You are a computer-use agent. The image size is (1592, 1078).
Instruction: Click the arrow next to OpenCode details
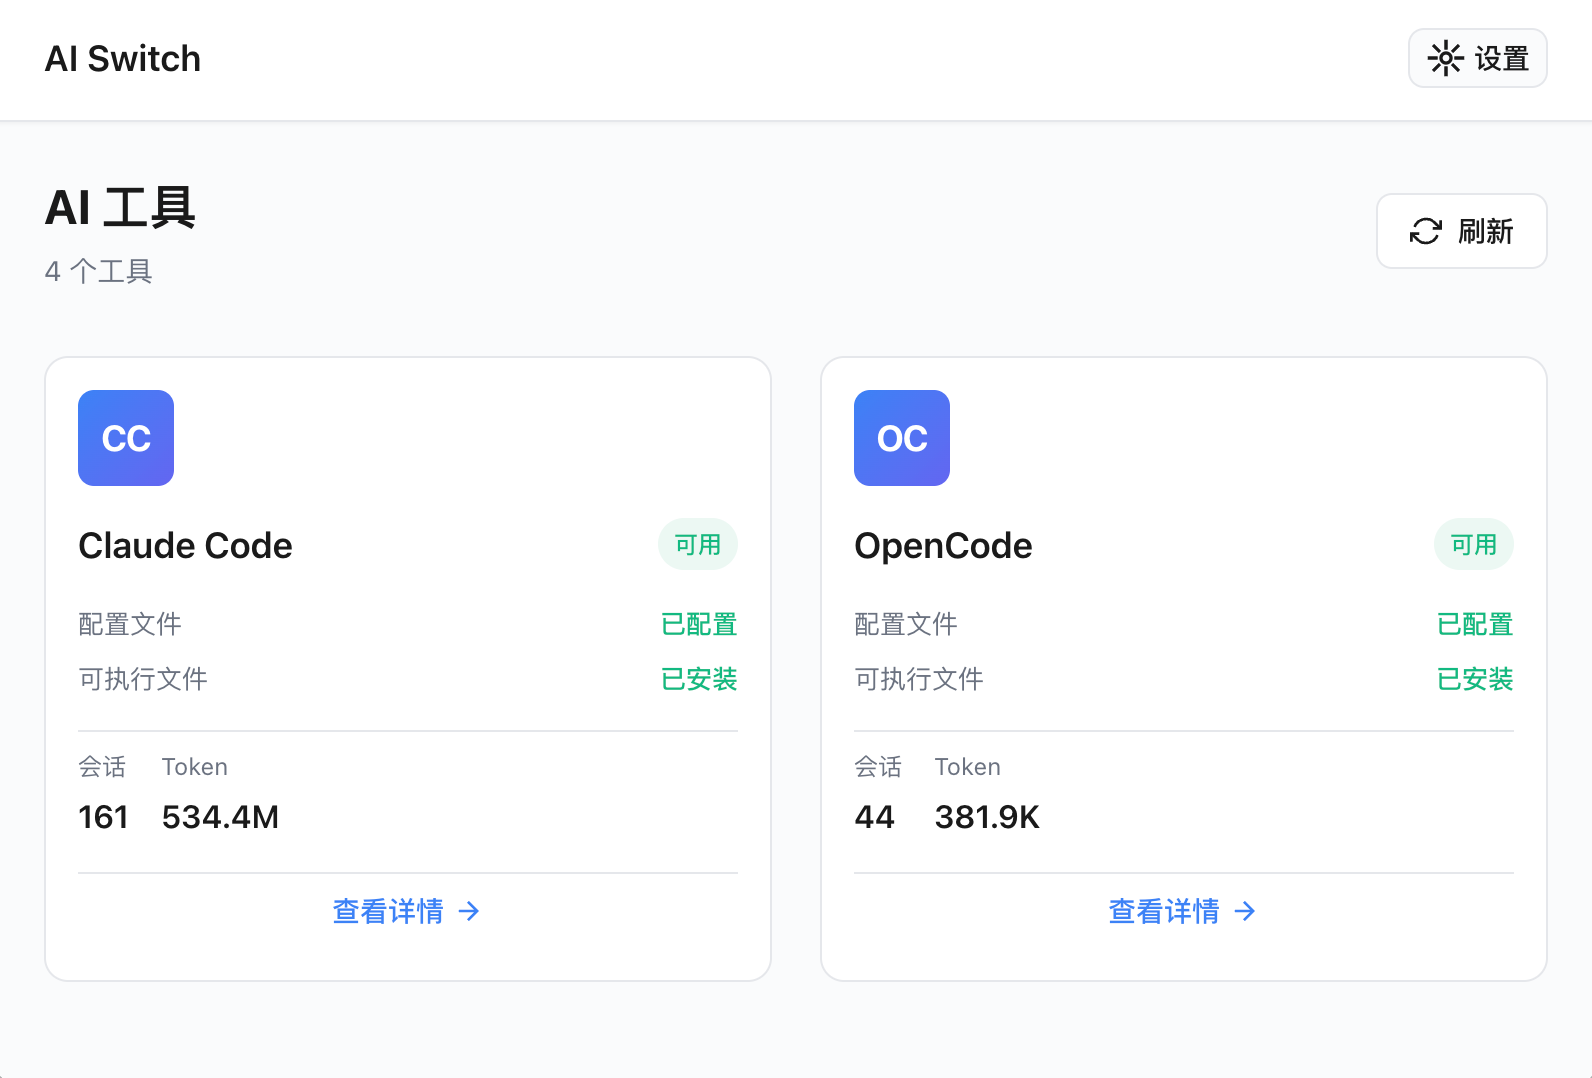click(1245, 911)
